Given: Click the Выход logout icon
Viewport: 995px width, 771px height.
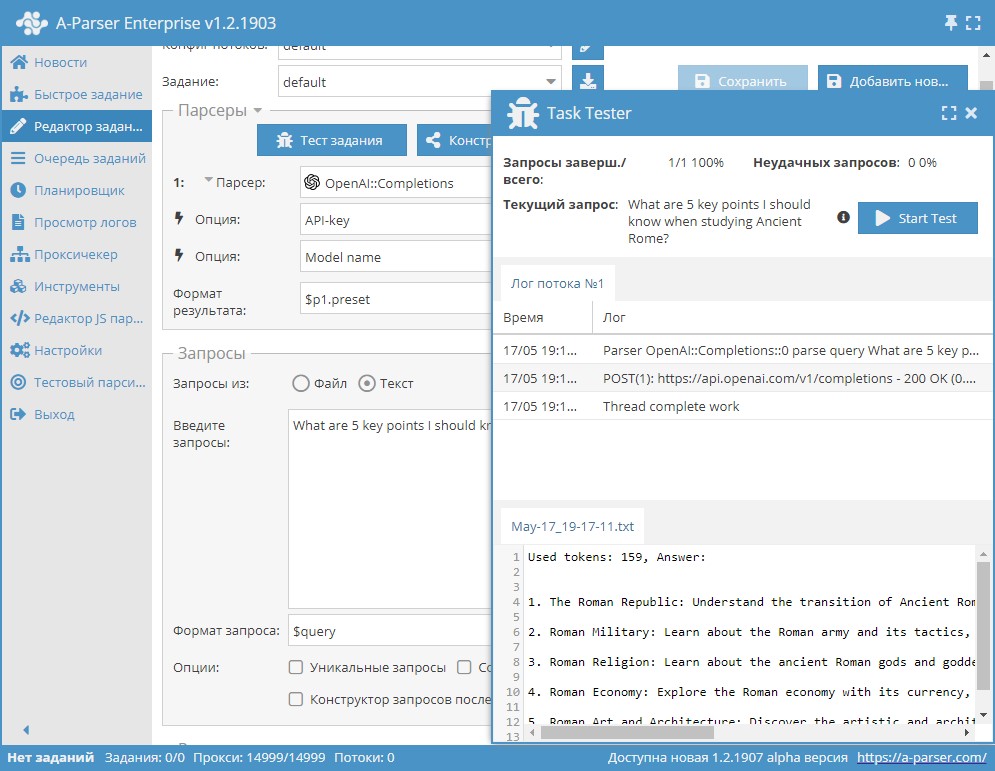Looking at the screenshot, I should point(18,414).
